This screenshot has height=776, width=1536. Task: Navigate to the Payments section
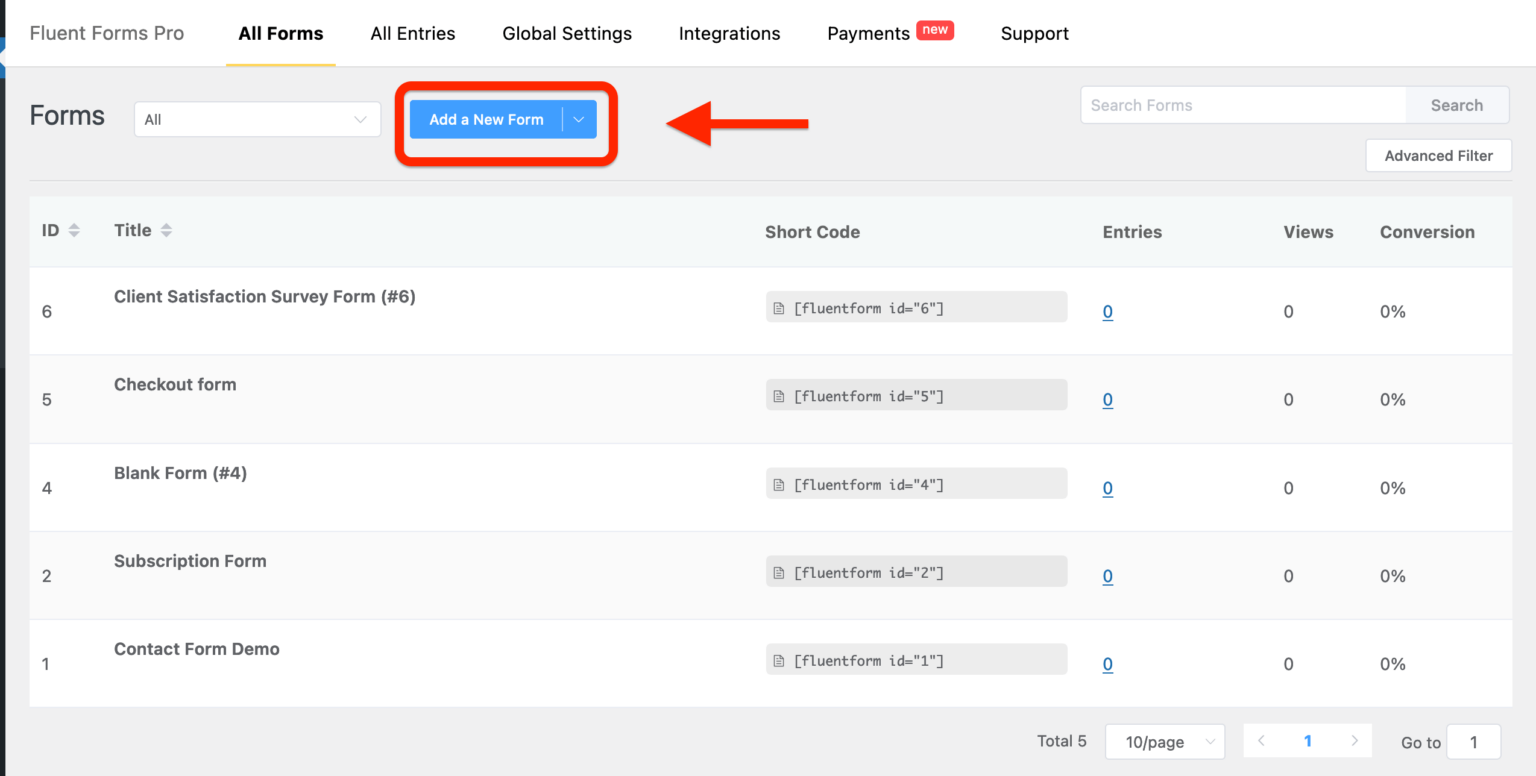867,33
